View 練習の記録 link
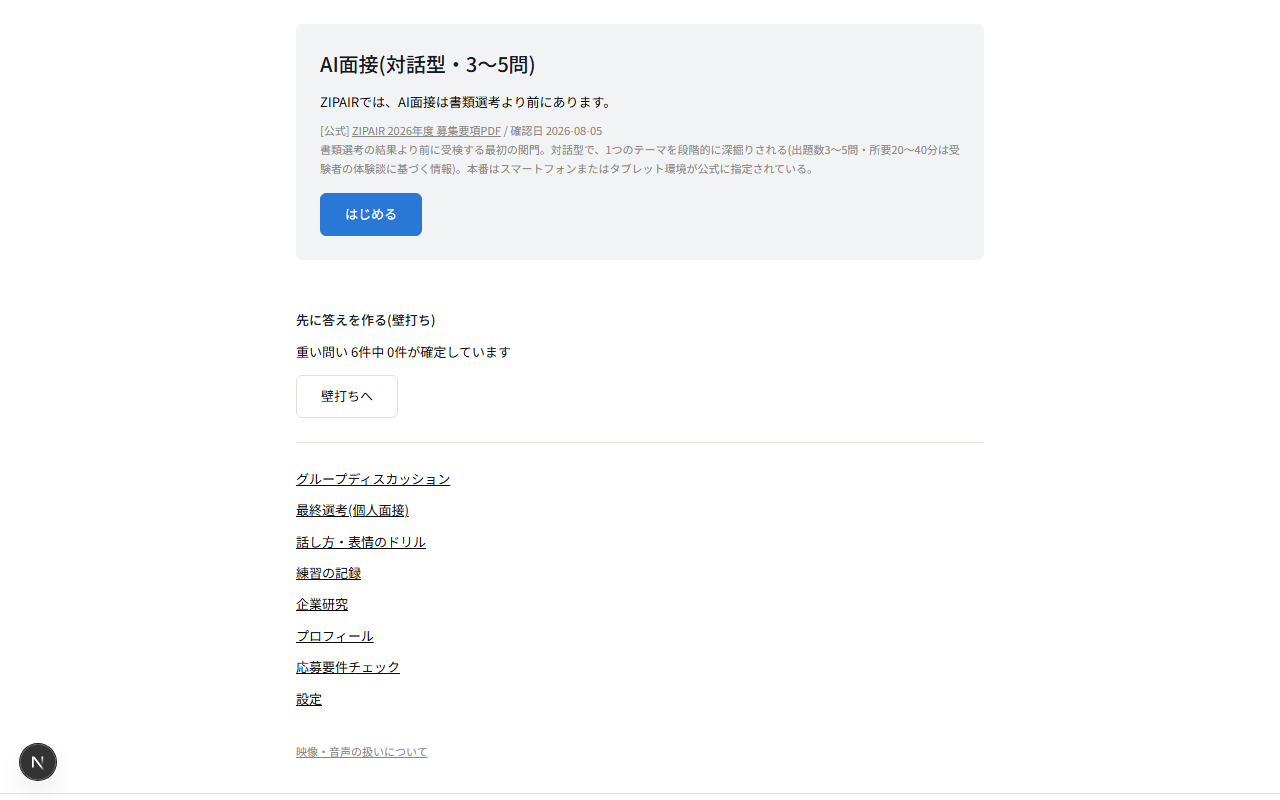The height and width of the screenshot is (800, 1280). pos(328,573)
